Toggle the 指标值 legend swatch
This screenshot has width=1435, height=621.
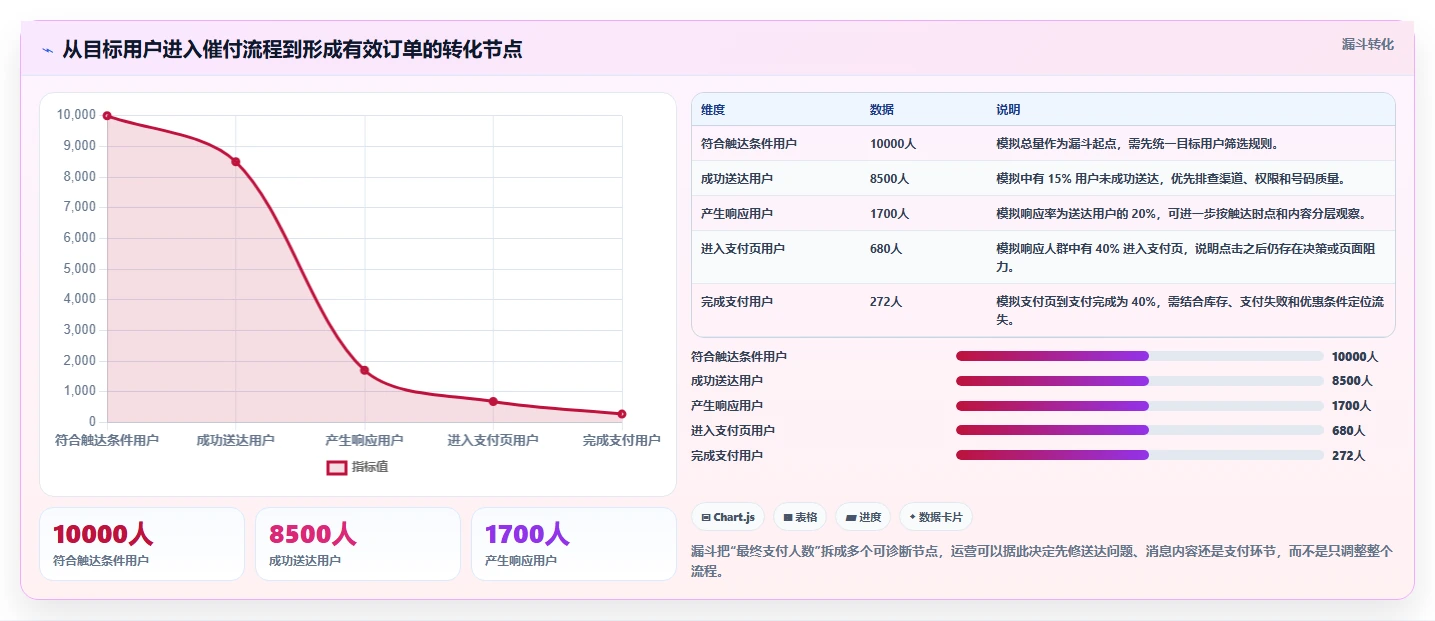pyautogui.click(x=337, y=467)
